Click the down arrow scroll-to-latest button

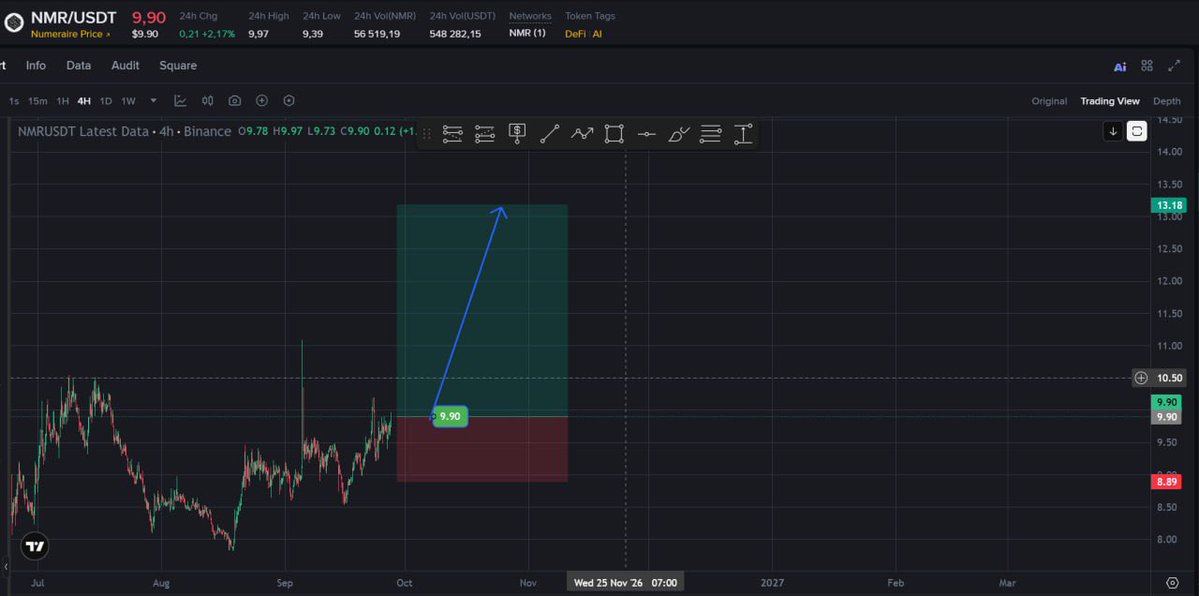(x=1113, y=132)
